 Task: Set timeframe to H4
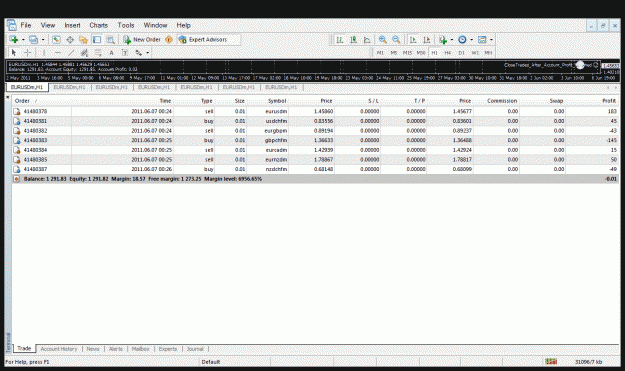[448, 53]
